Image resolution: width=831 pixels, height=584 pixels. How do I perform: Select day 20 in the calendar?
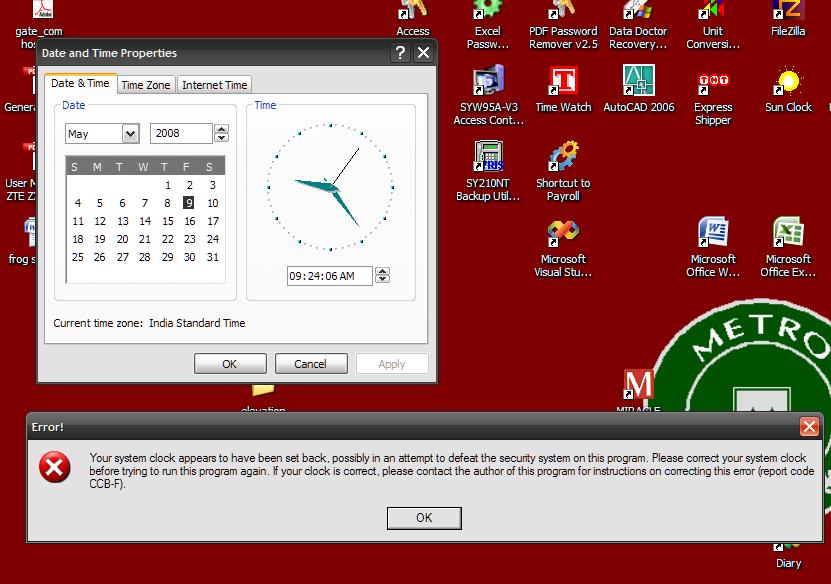point(122,239)
